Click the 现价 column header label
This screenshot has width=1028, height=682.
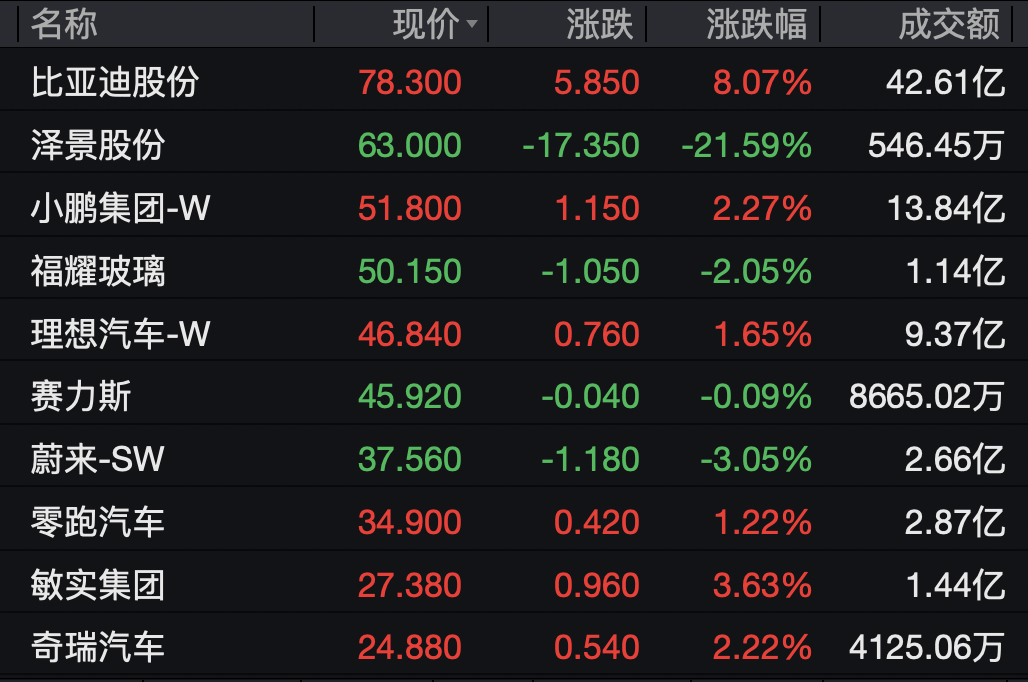[x=426, y=24]
